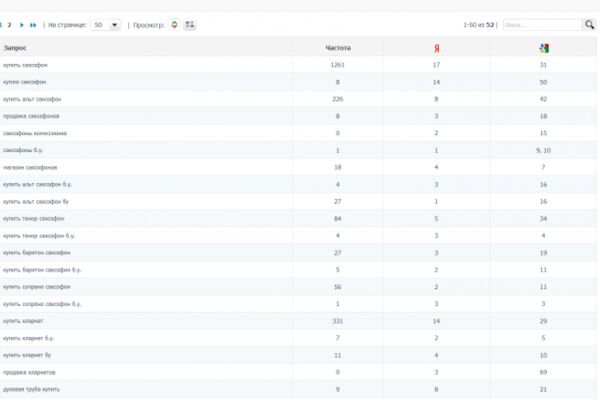Select the query 'купить кларнет'

pos(23,321)
